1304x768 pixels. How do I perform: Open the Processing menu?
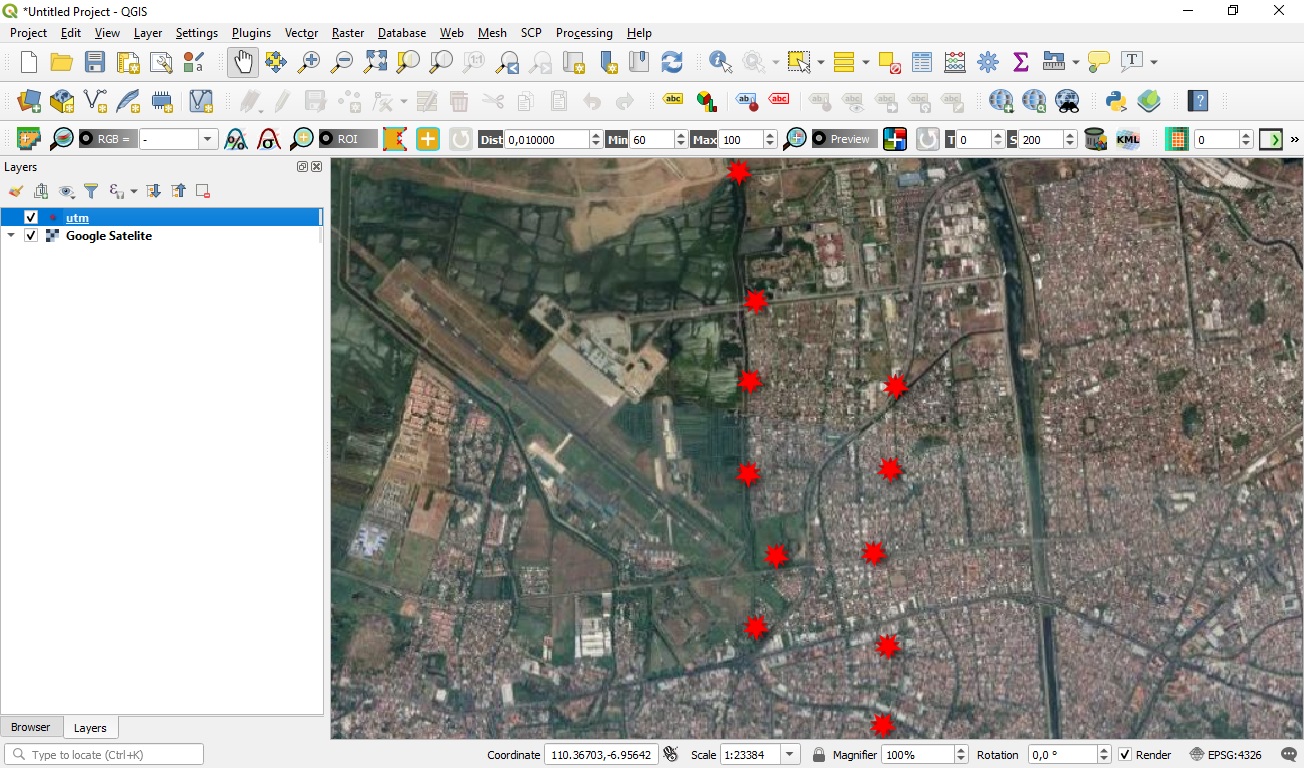point(584,33)
